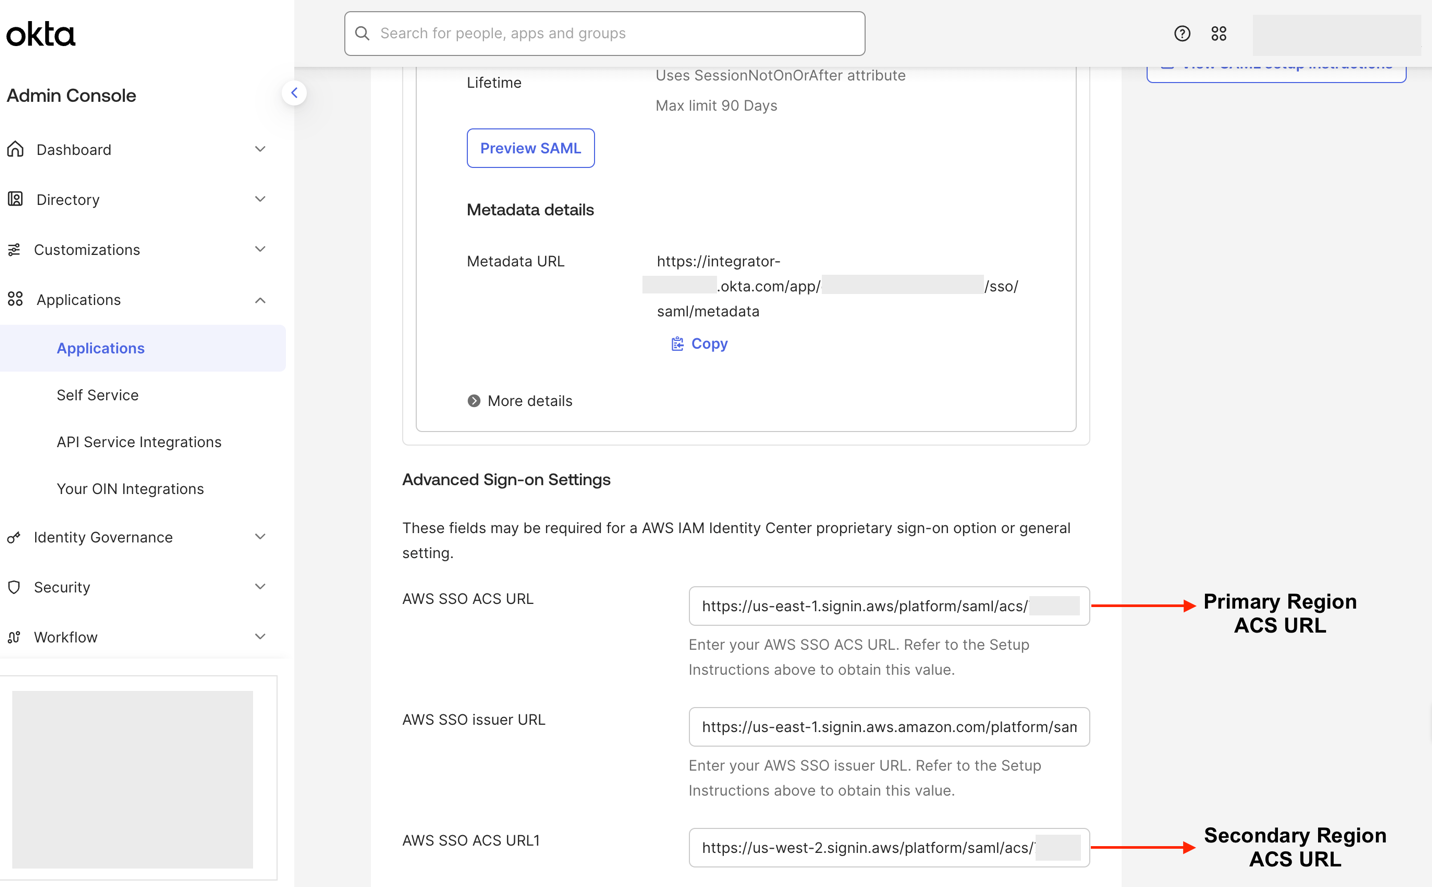Click the Directory contact icon

pyautogui.click(x=15, y=199)
